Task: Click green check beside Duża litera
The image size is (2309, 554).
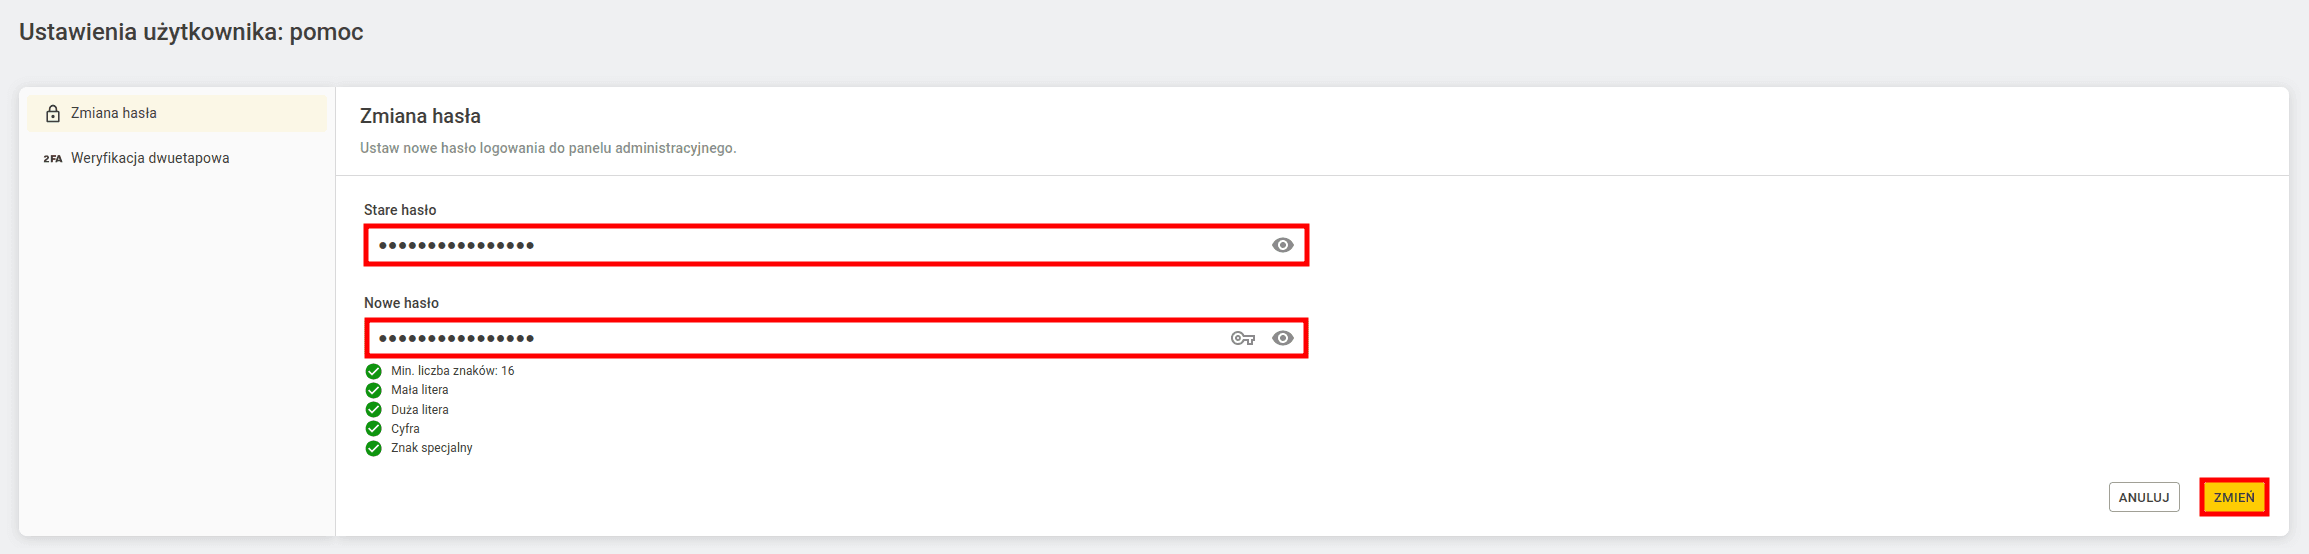Action: click(374, 410)
